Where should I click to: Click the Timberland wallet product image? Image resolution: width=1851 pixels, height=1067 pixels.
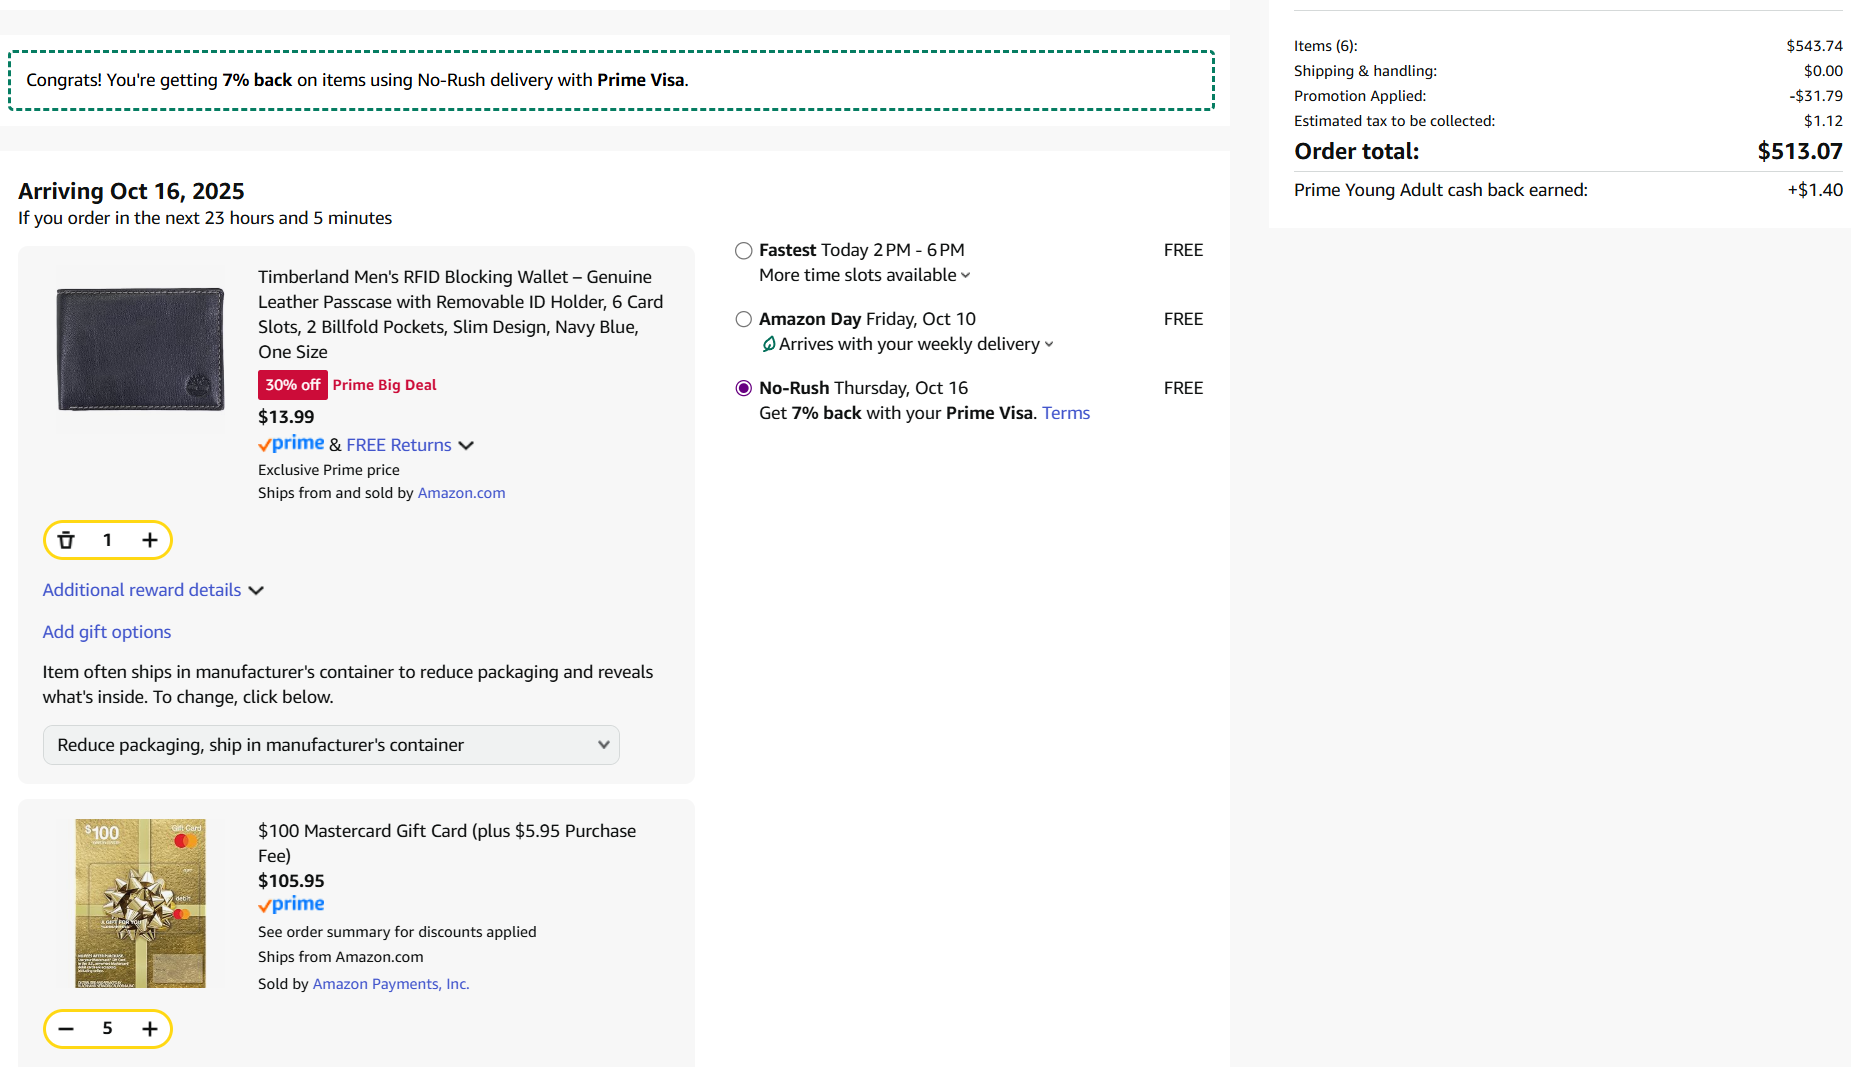pos(140,349)
